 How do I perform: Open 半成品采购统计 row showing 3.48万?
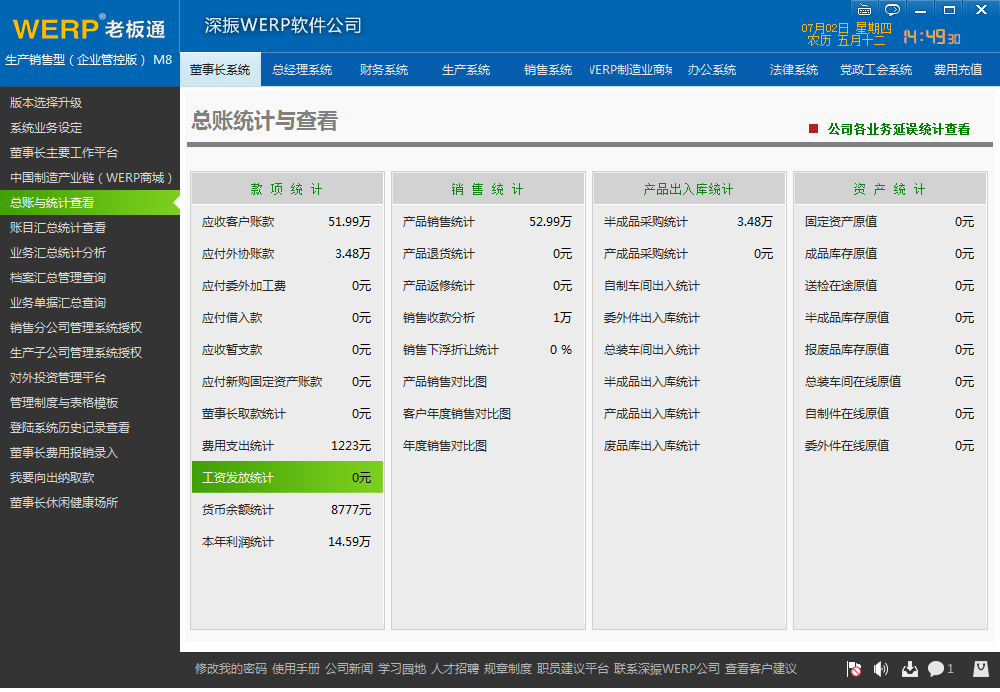(x=689, y=222)
